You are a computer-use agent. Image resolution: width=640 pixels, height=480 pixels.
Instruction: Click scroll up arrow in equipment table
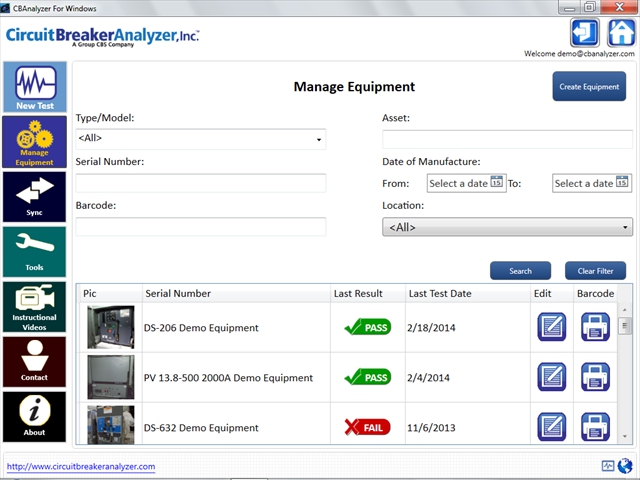point(624,310)
